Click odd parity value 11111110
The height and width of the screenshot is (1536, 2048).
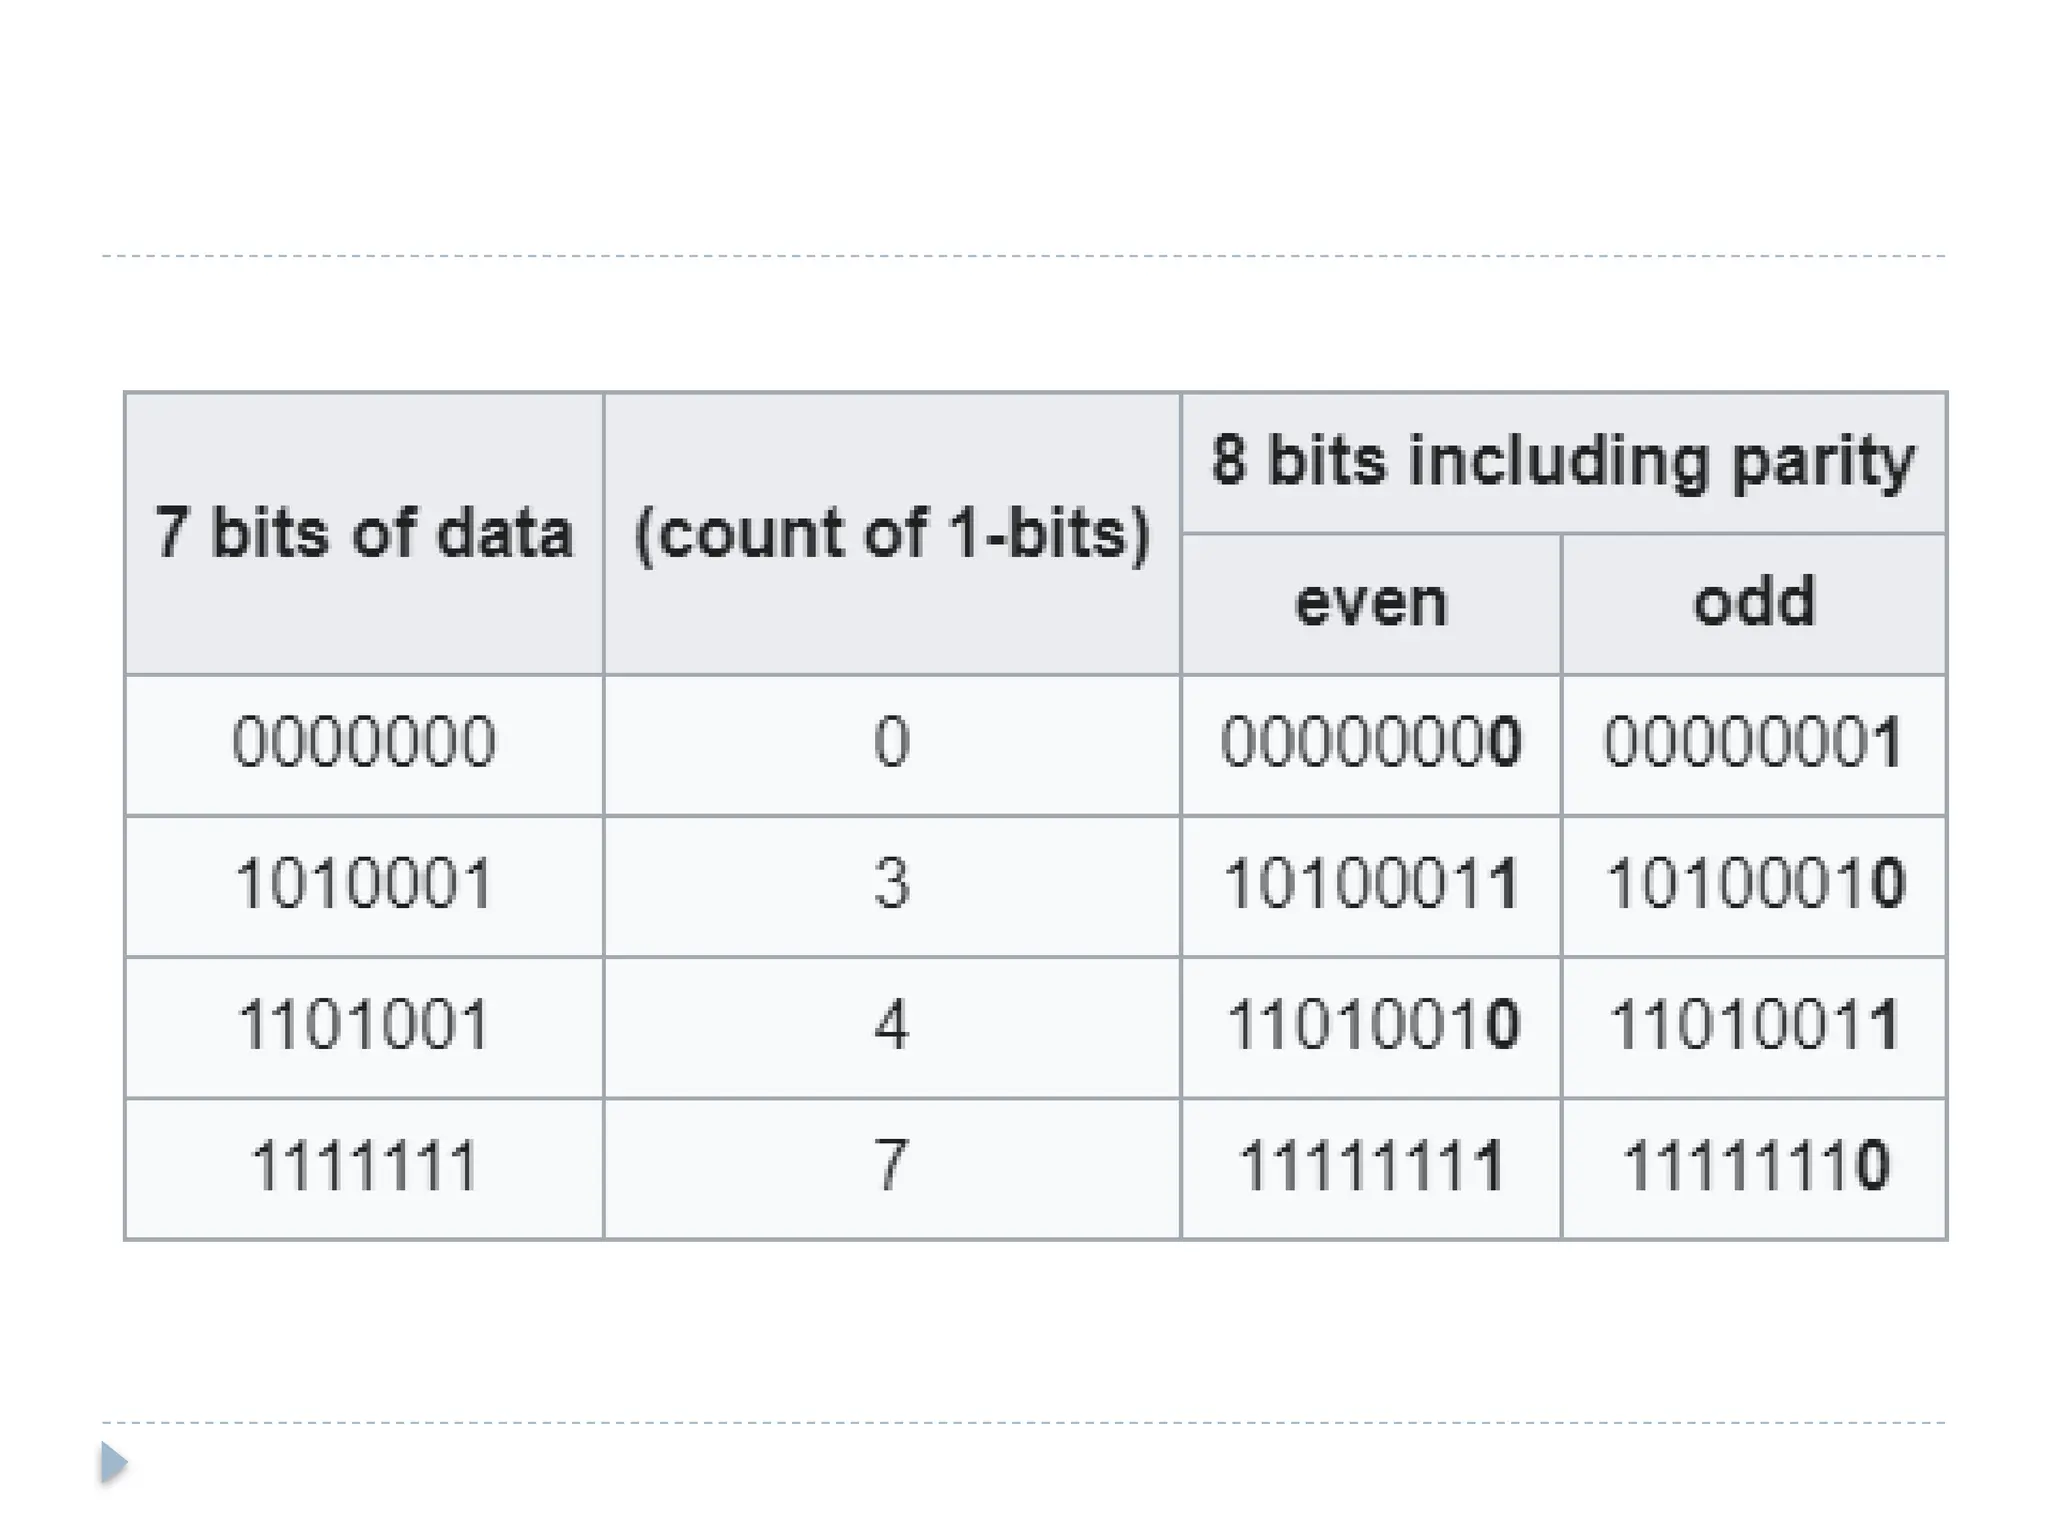(x=1753, y=1167)
